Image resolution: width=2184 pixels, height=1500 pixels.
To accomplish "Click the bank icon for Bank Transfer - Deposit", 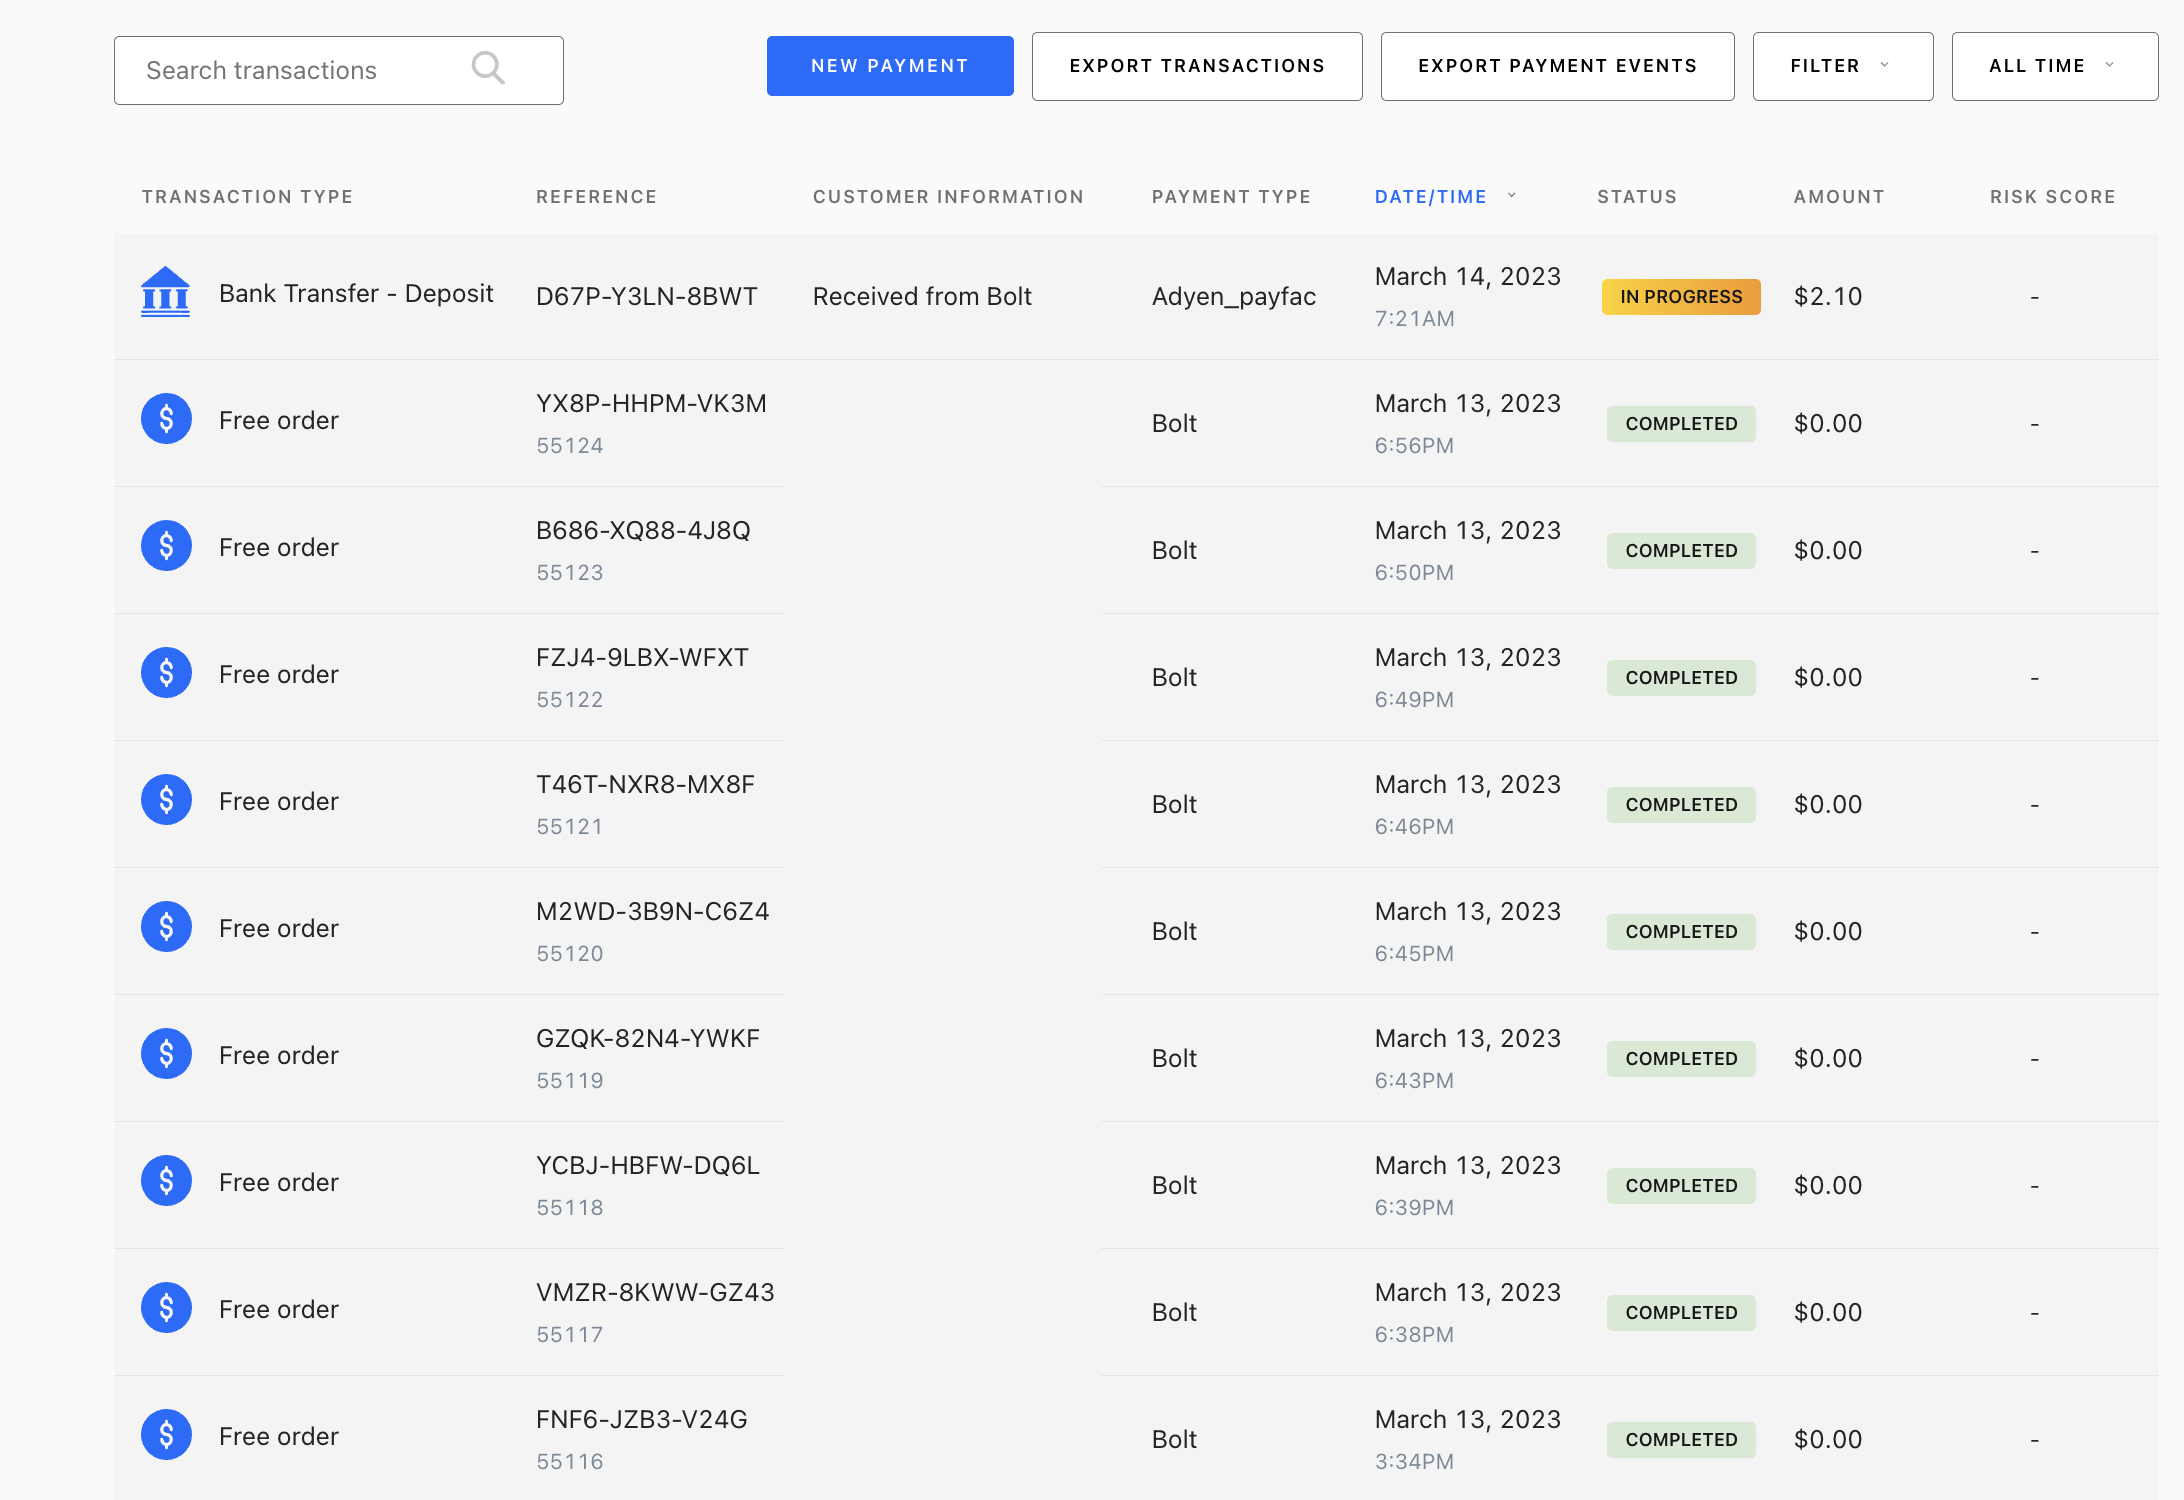I will click(165, 292).
